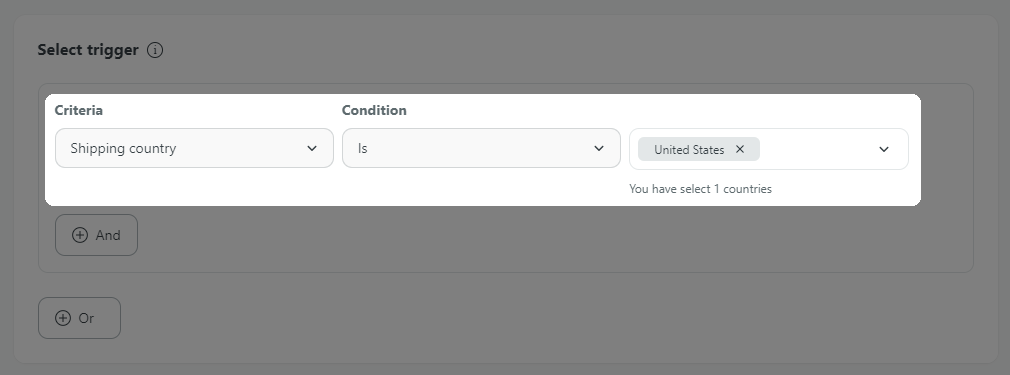
Task: Click the info icon beside Select trigger
Action: [x=155, y=50]
